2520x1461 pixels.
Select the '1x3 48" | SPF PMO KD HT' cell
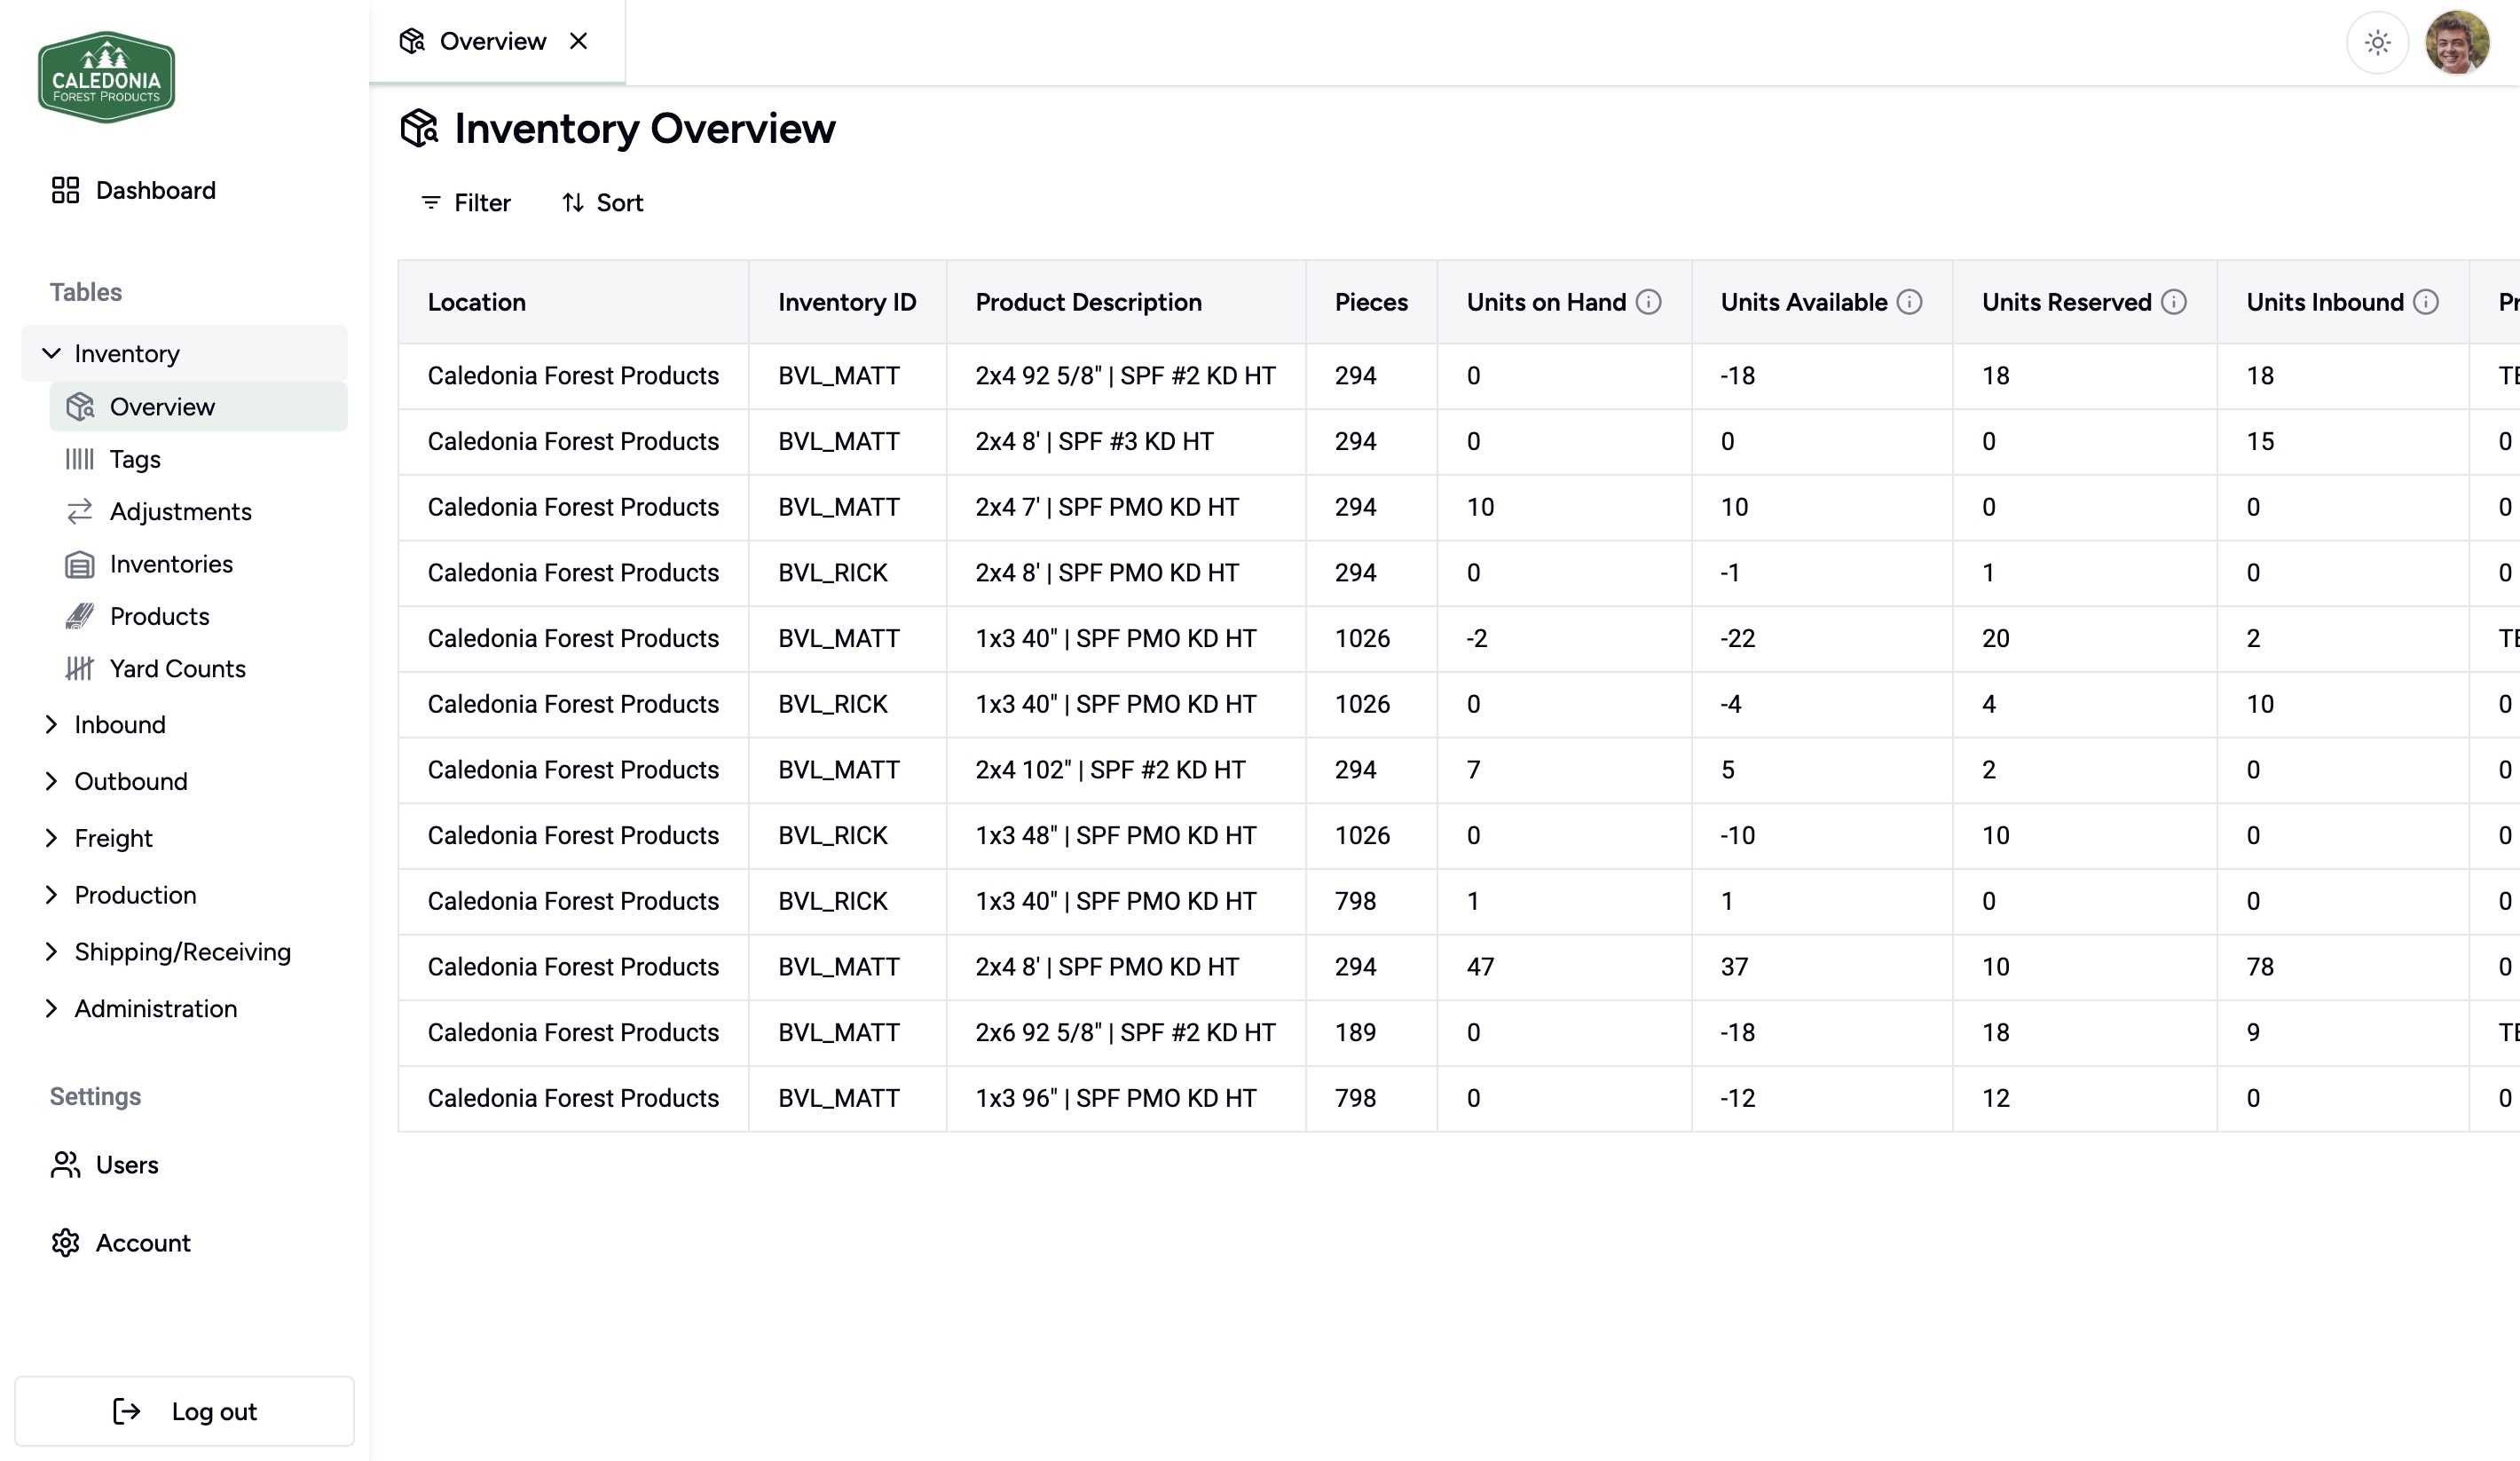click(1126, 836)
